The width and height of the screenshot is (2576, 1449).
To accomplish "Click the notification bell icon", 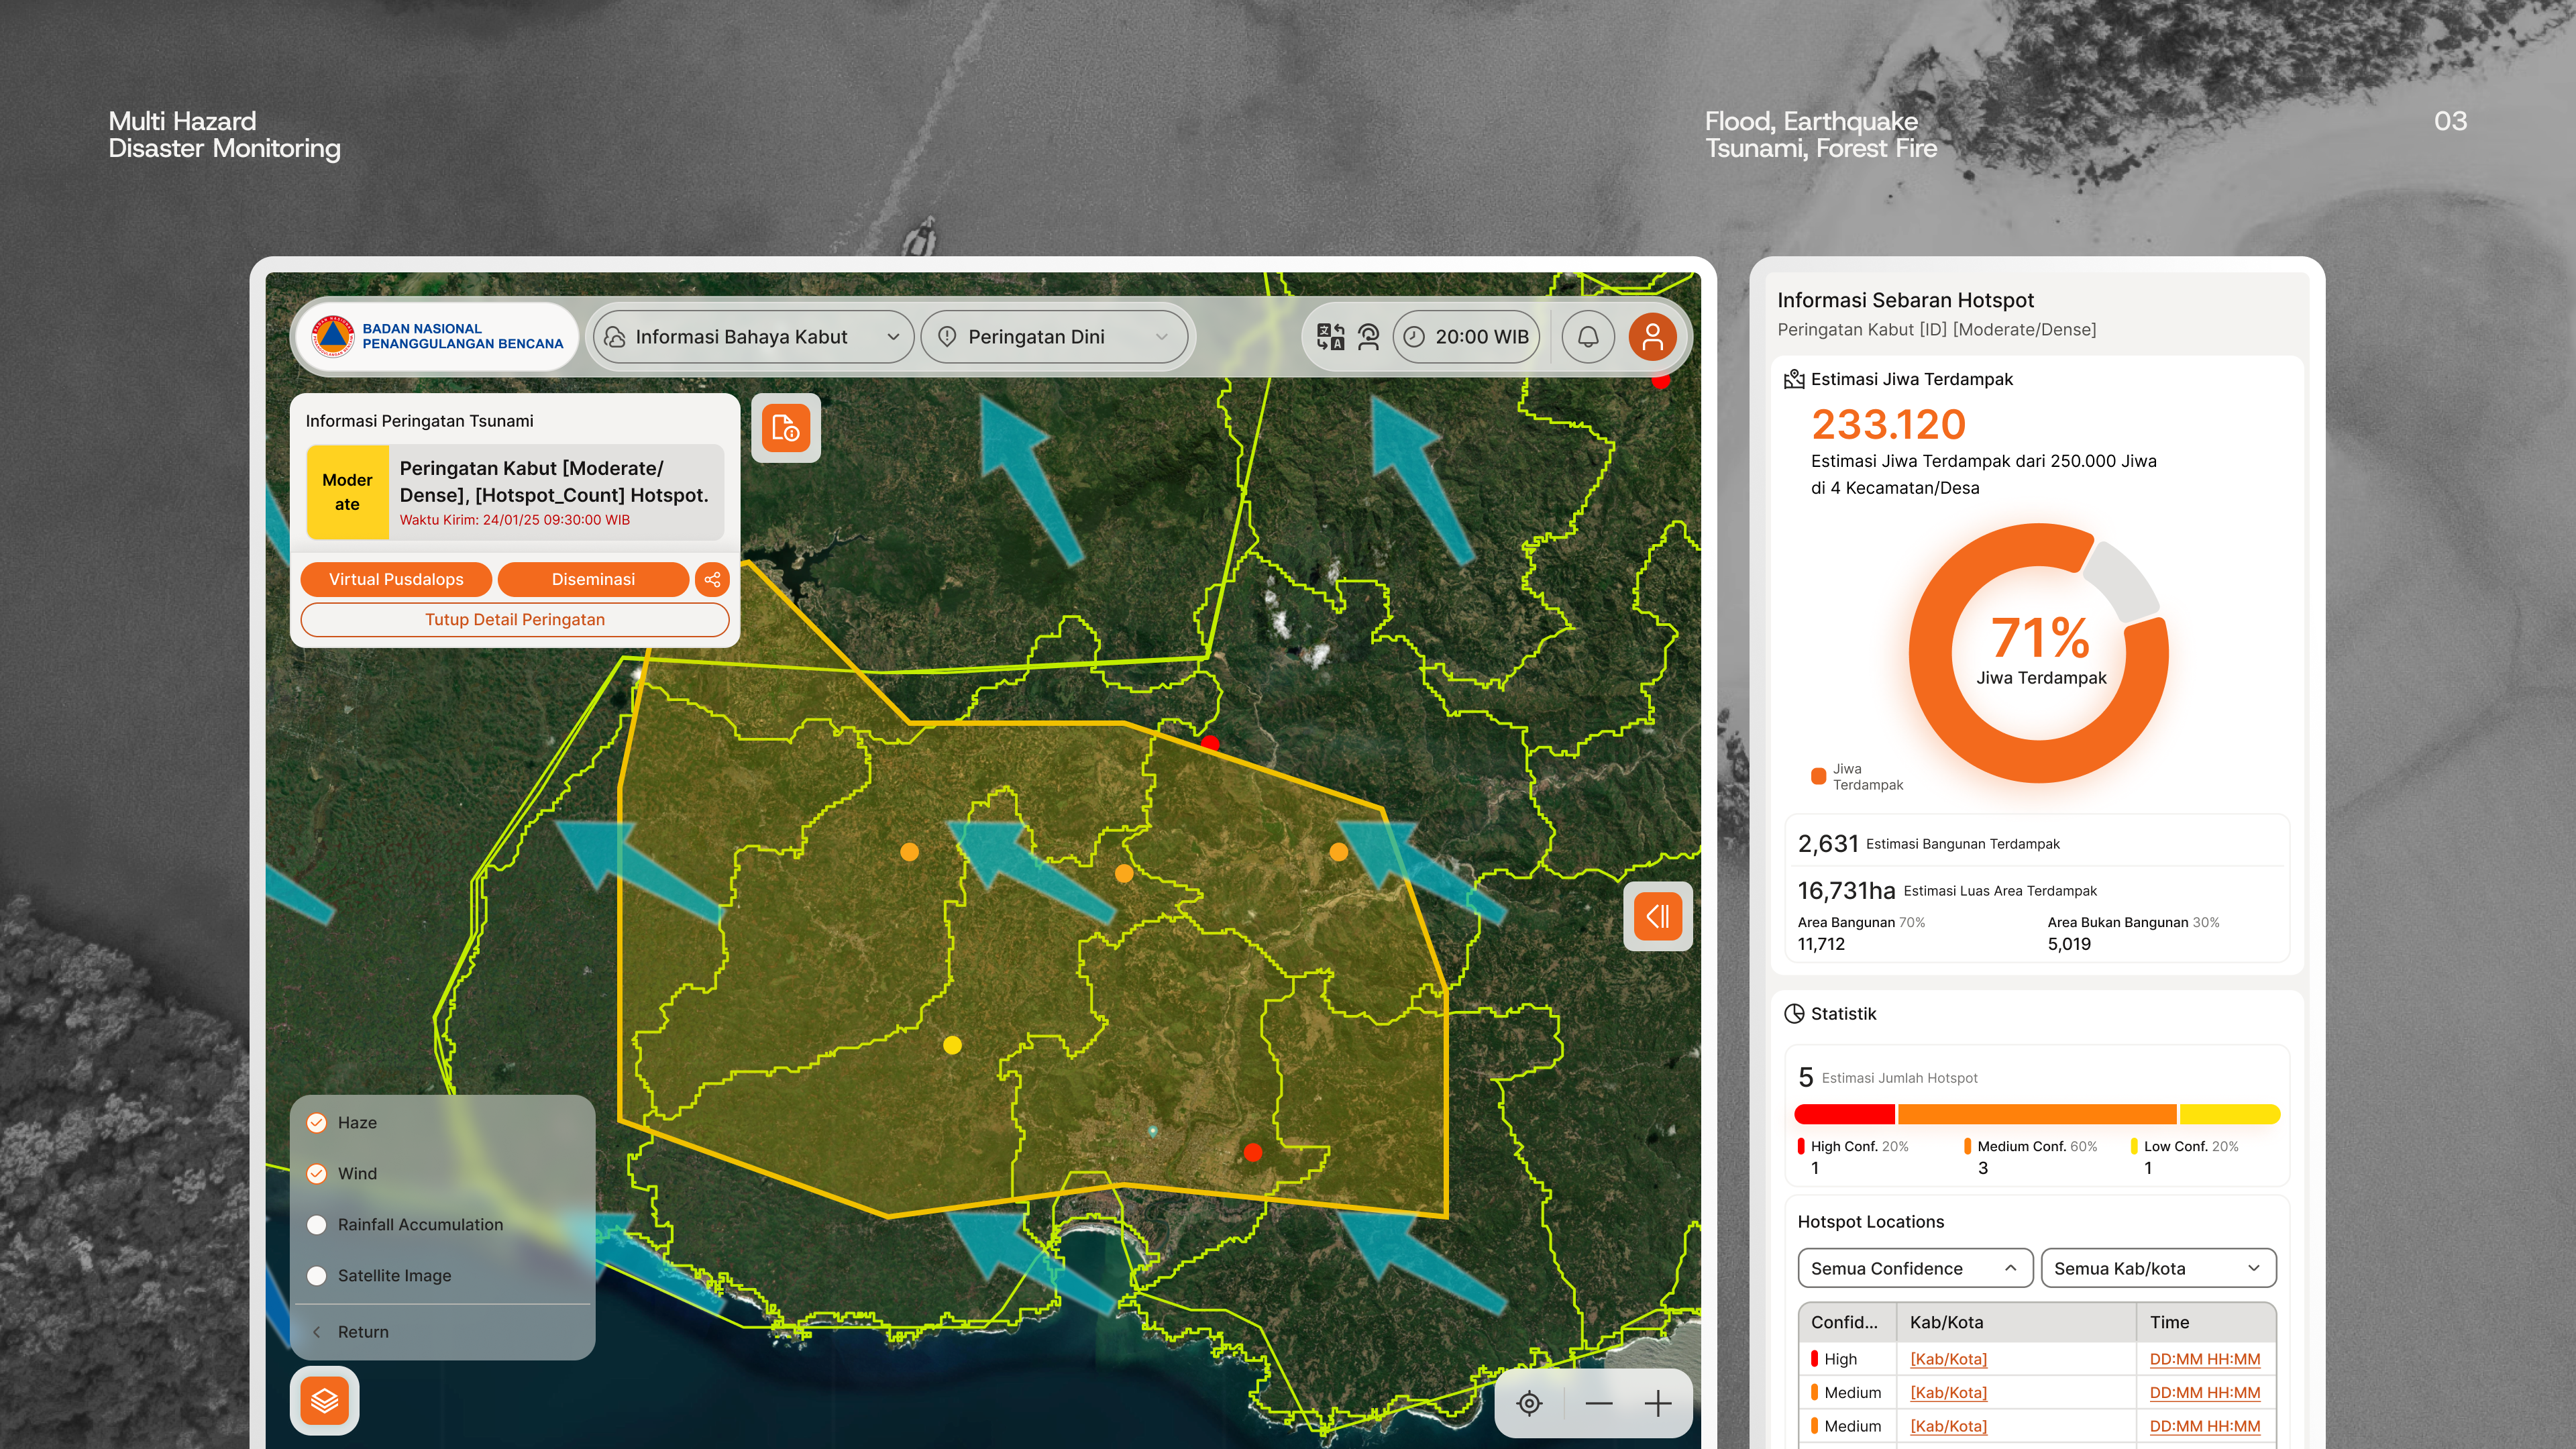I will tap(1587, 337).
